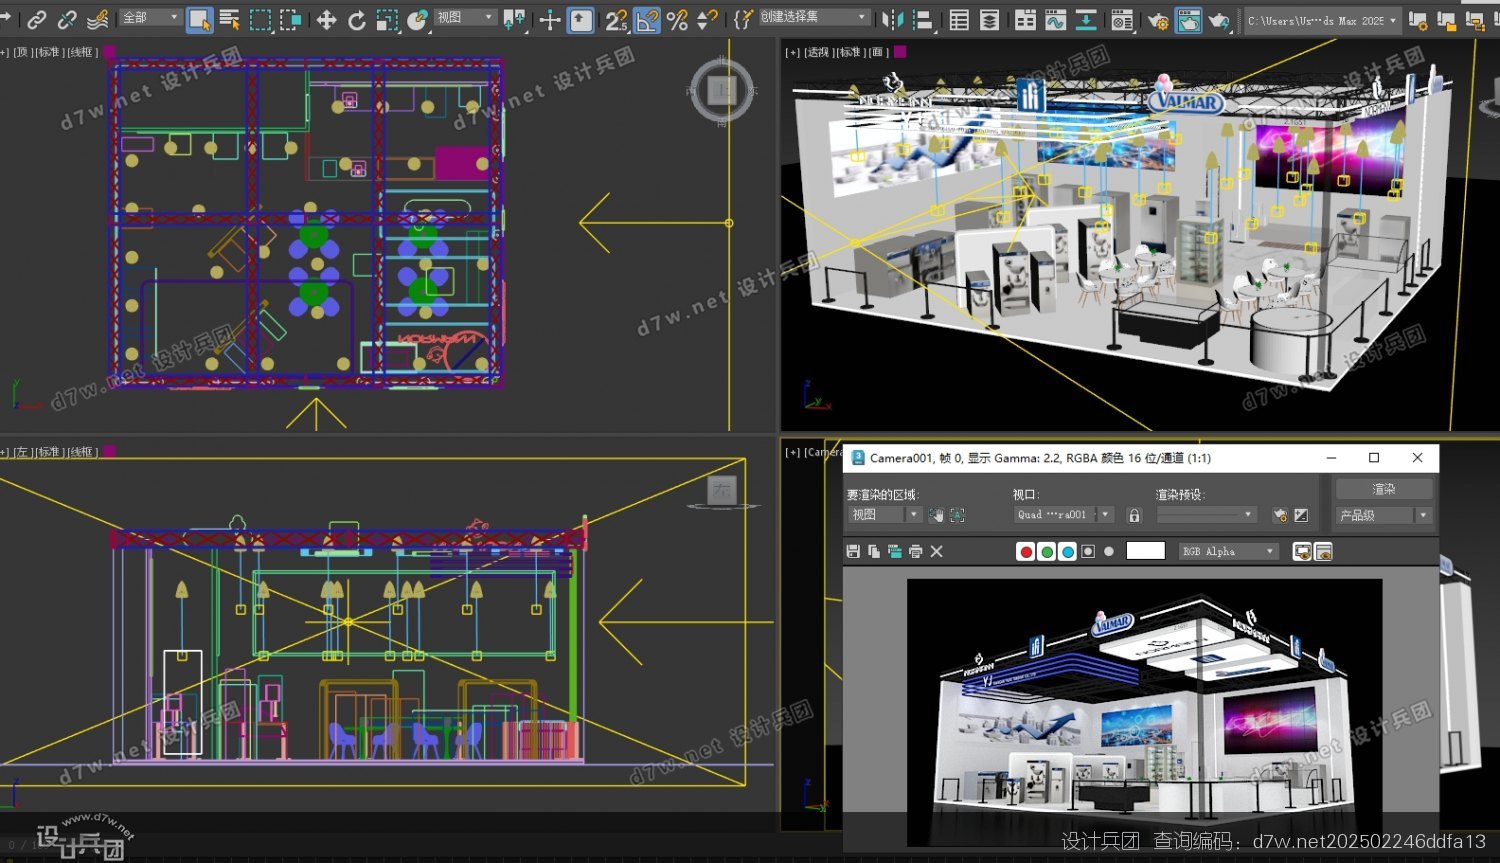Click the white color swatch in render window
The width and height of the screenshot is (1500, 863).
(x=1146, y=550)
